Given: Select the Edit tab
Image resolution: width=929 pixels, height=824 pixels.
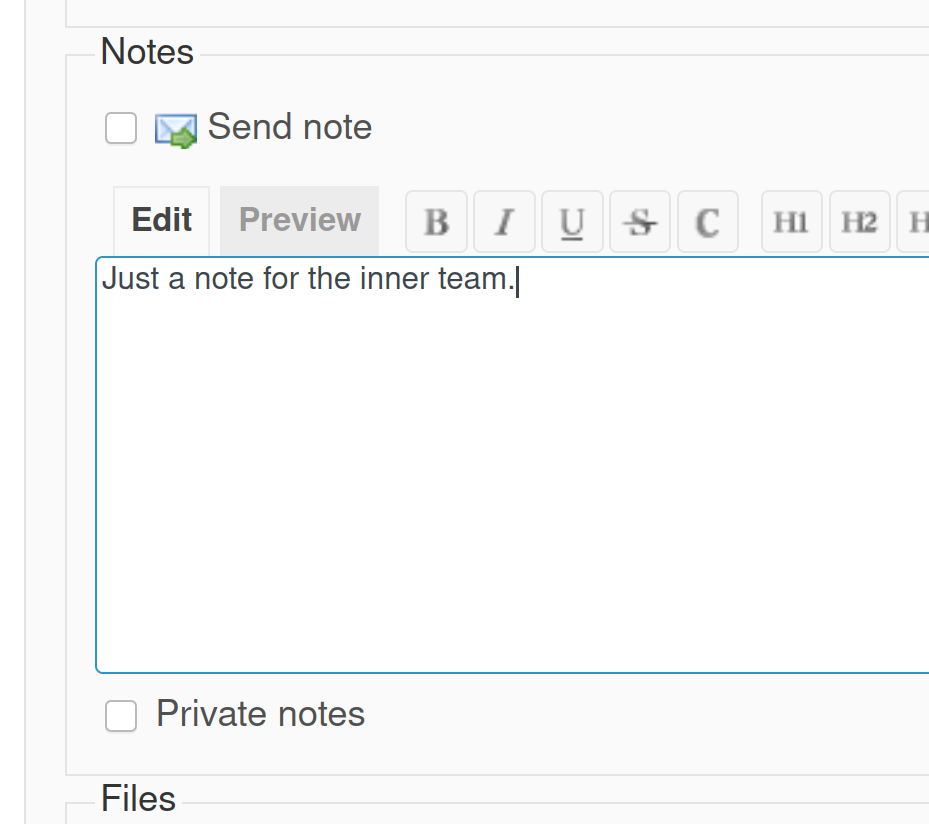Looking at the screenshot, I should coord(161,219).
